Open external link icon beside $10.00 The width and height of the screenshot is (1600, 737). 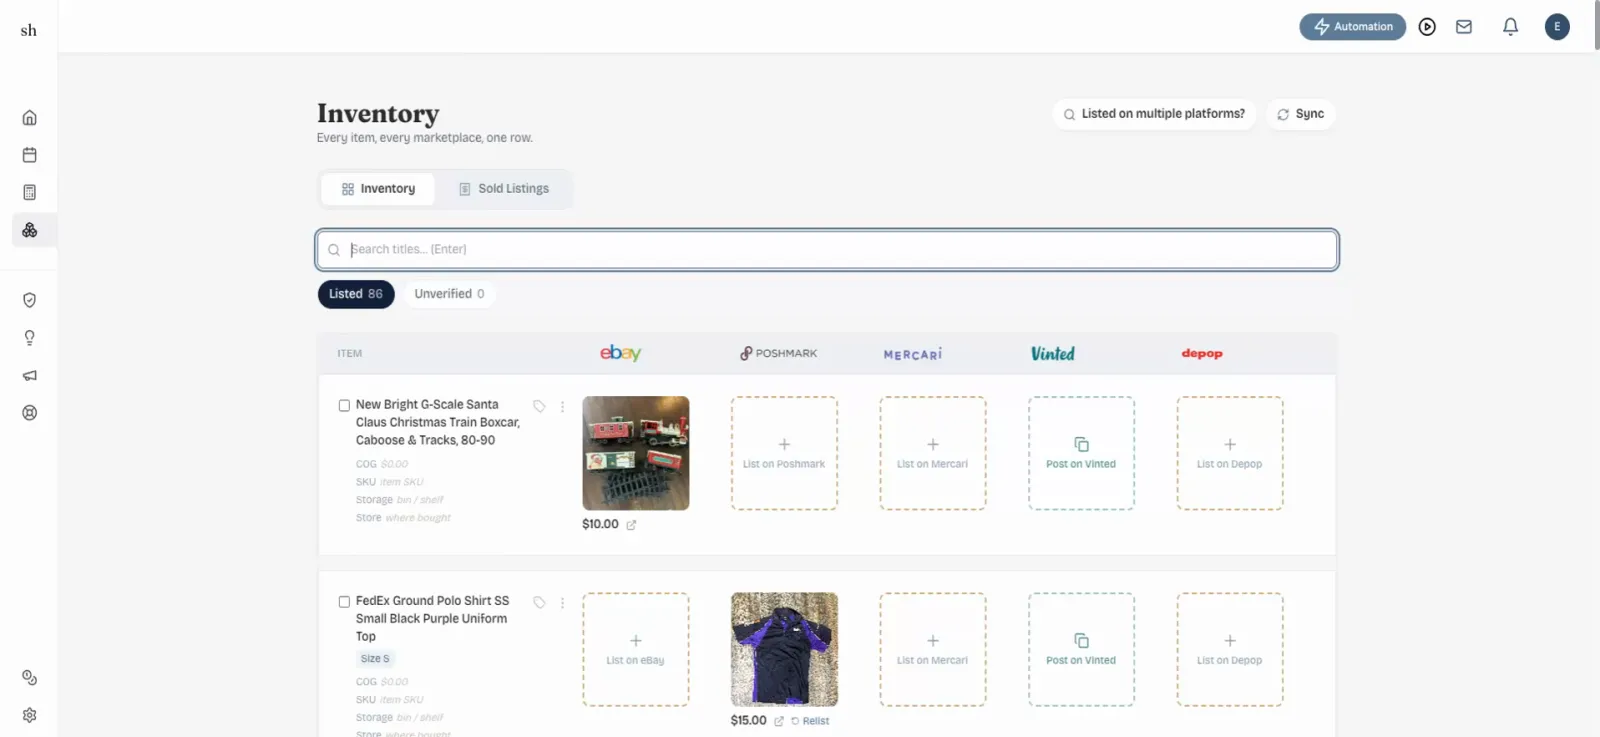point(631,525)
